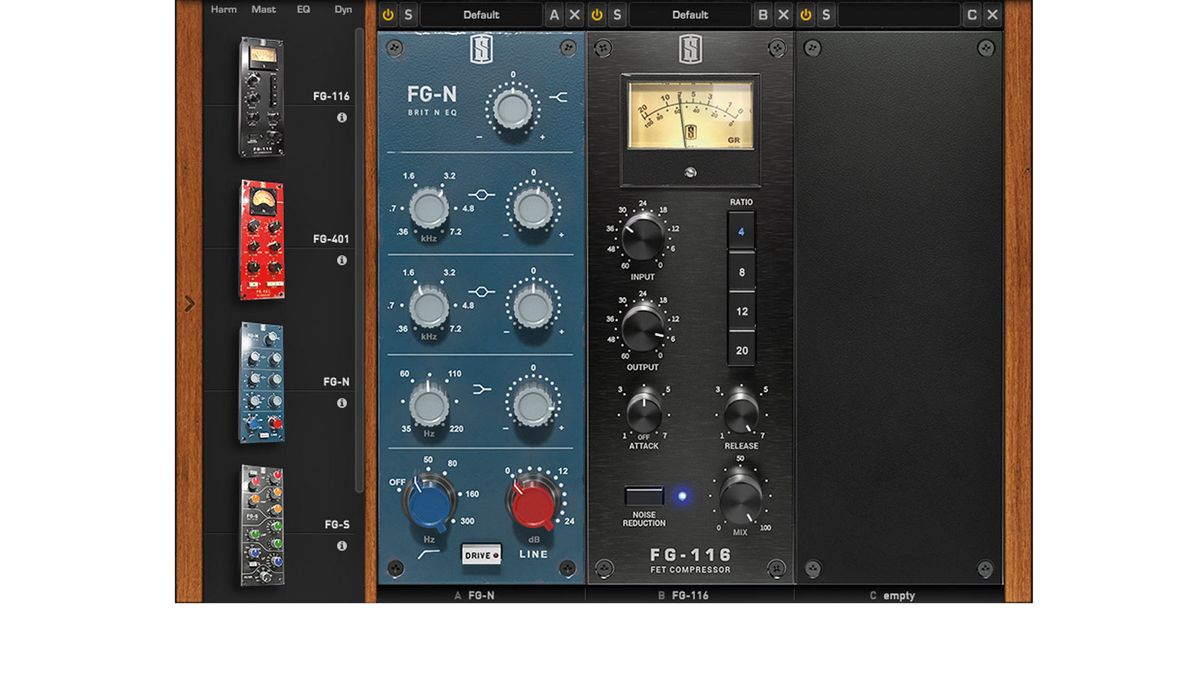Power off slot A with the power switch
The image size is (1200, 675).
click(388, 14)
